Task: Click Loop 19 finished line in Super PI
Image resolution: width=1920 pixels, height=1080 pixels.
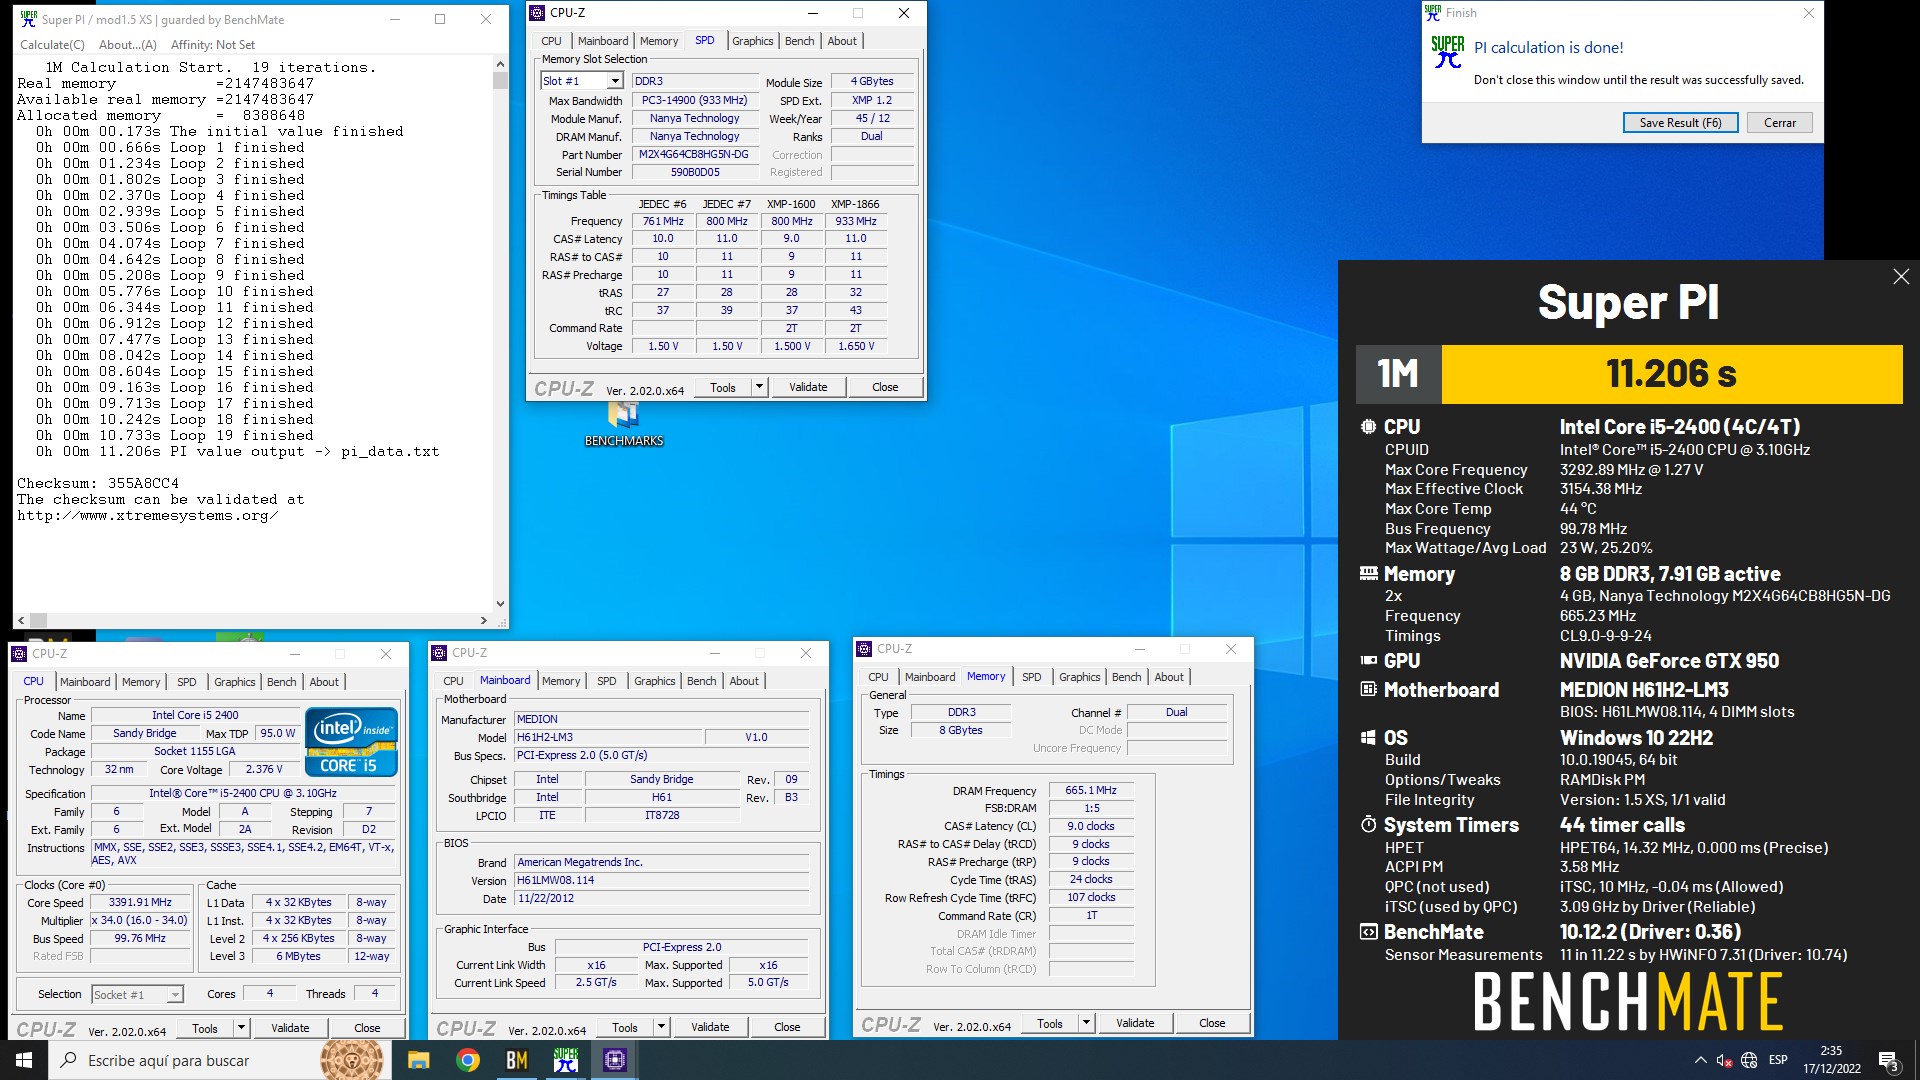Action: pyautogui.click(x=176, y=435)
